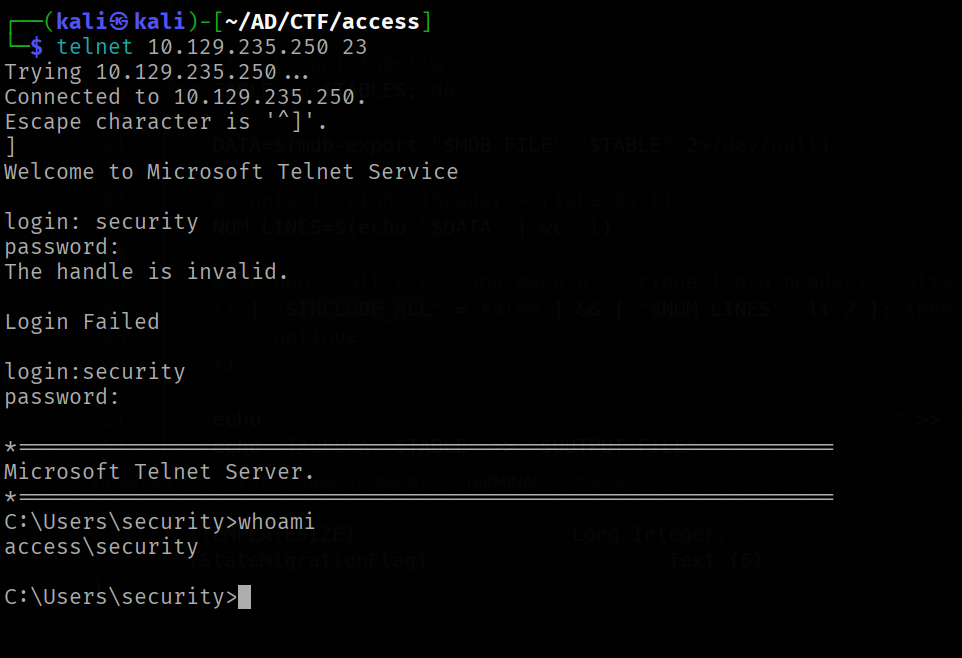Click the 'Welcome to Microsoft Telnet Service' line

[231, 172]
